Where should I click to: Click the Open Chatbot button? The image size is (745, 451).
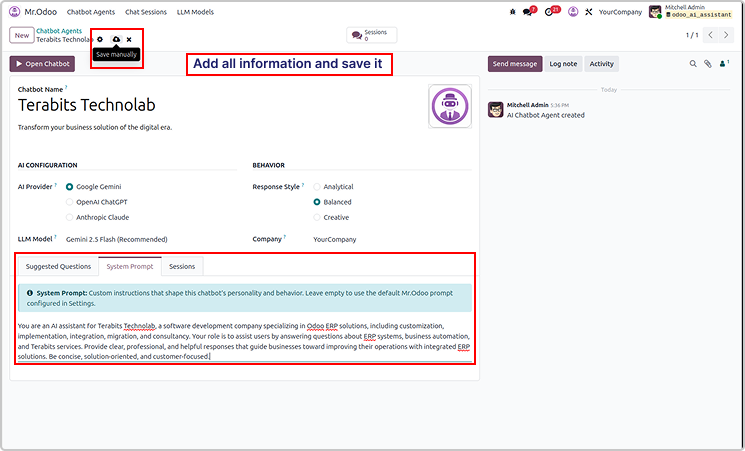(42, 64)
